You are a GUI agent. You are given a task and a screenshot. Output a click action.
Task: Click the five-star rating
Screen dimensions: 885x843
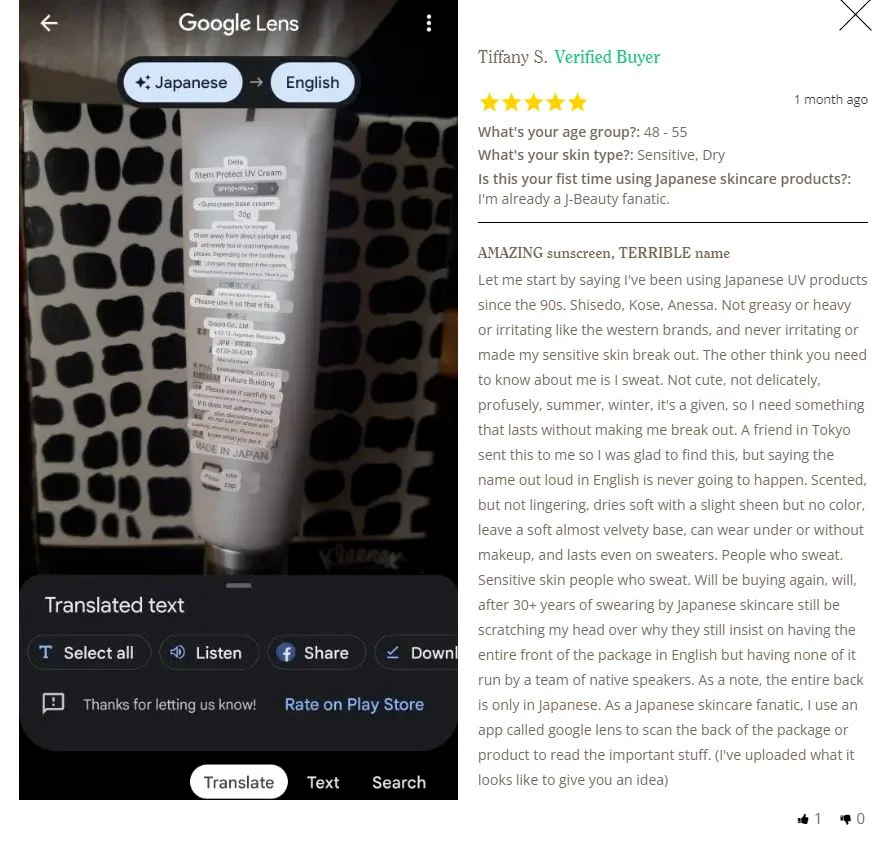(533, 103)
